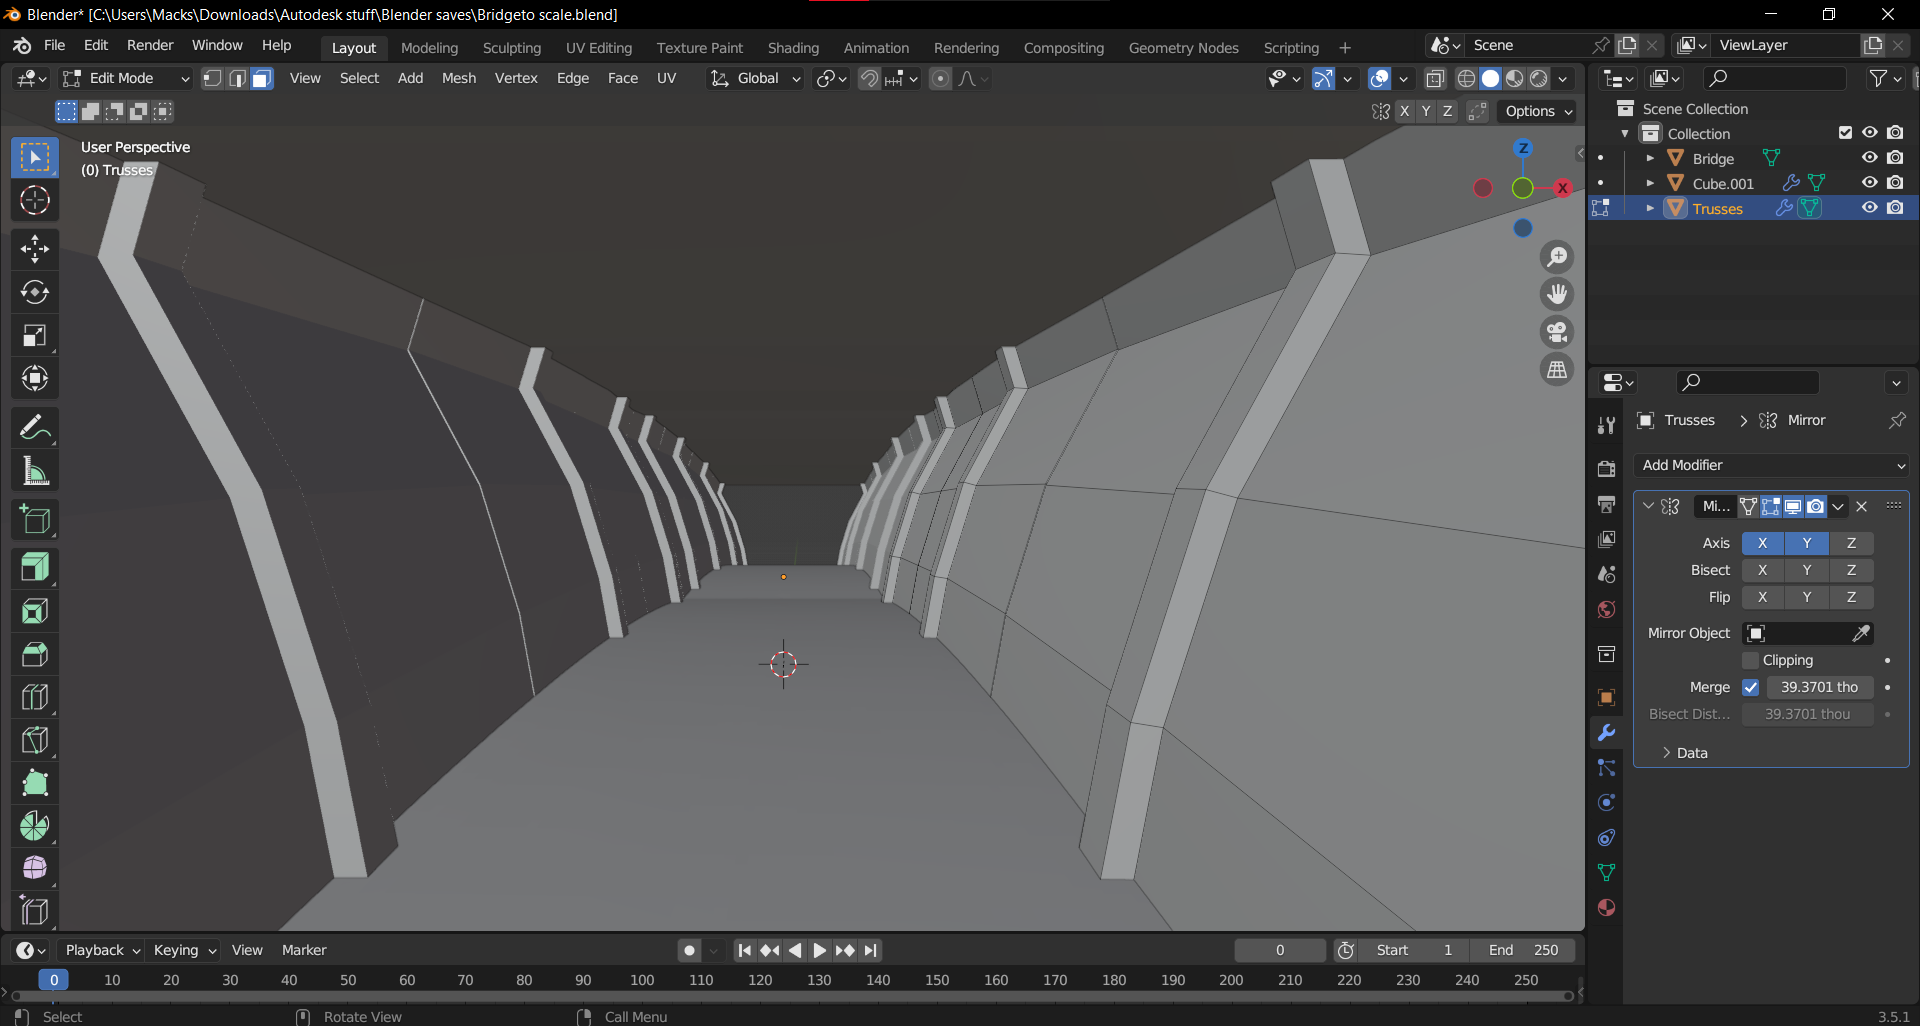Uncheck the Collection exclude checkbox
Viewport: 1920px width, 1026px height.
coord(1845,133)
